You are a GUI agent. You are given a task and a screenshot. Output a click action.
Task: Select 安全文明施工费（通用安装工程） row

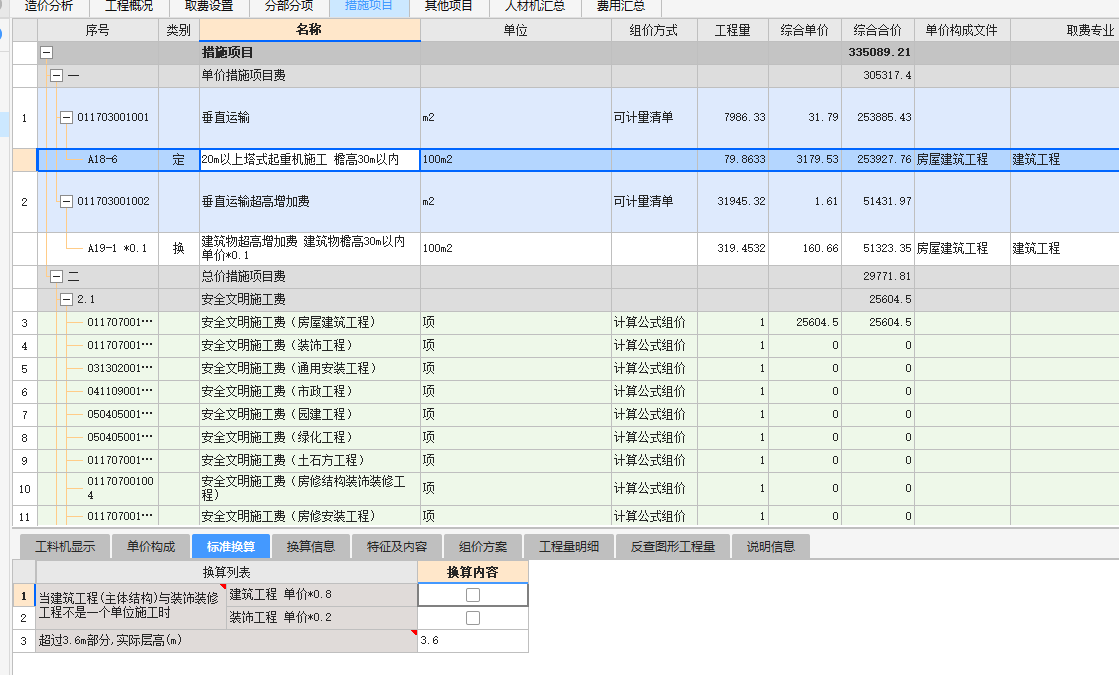tap(565, 368)
